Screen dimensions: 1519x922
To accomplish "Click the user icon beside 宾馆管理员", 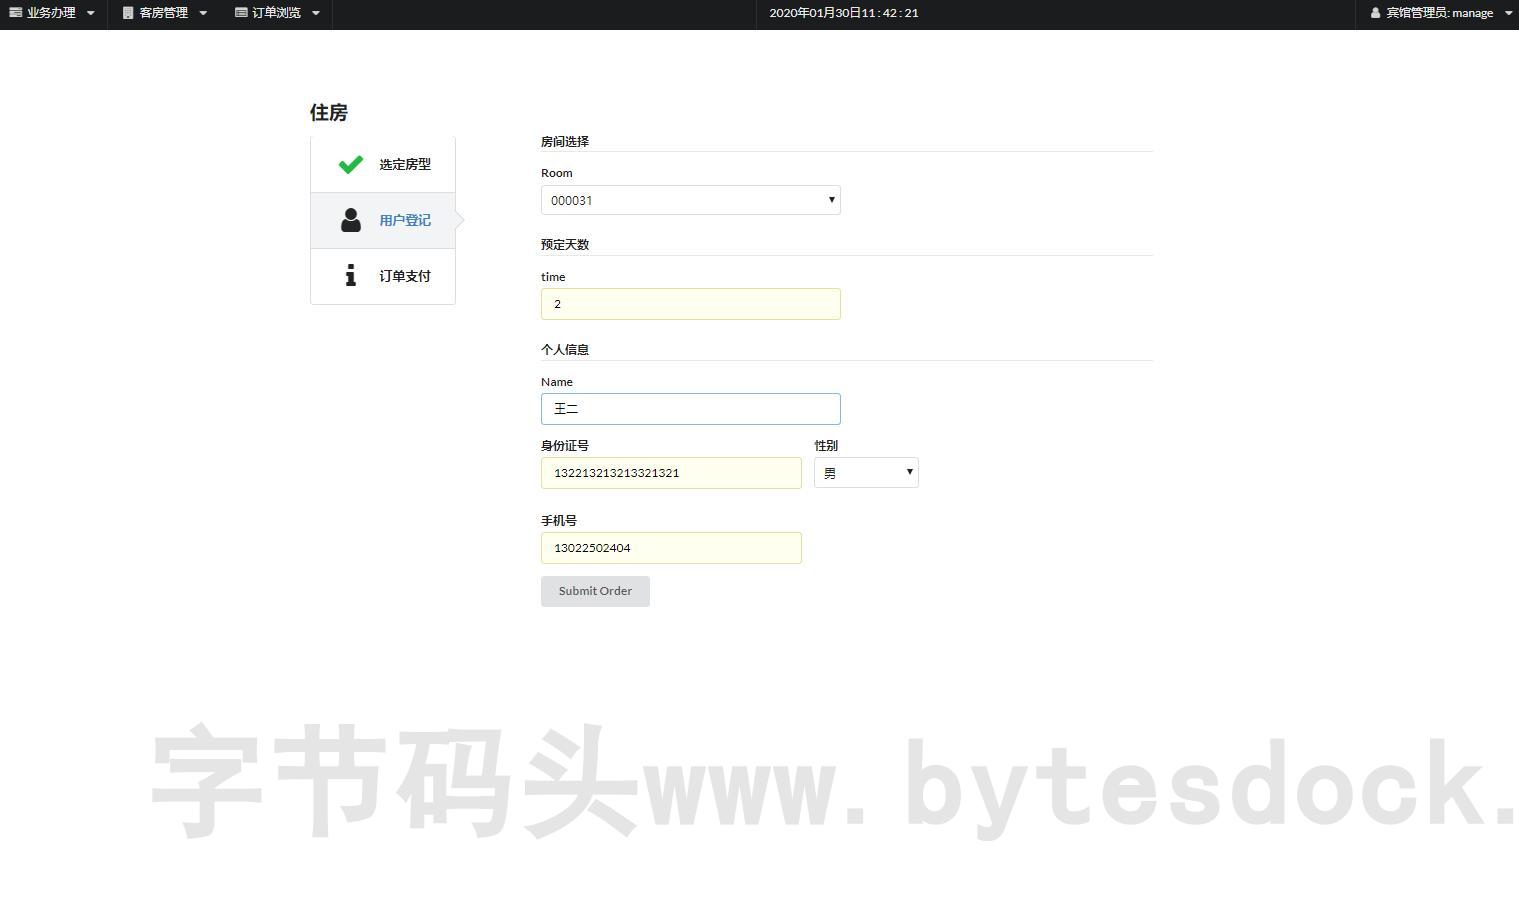I will point(1376,13).
